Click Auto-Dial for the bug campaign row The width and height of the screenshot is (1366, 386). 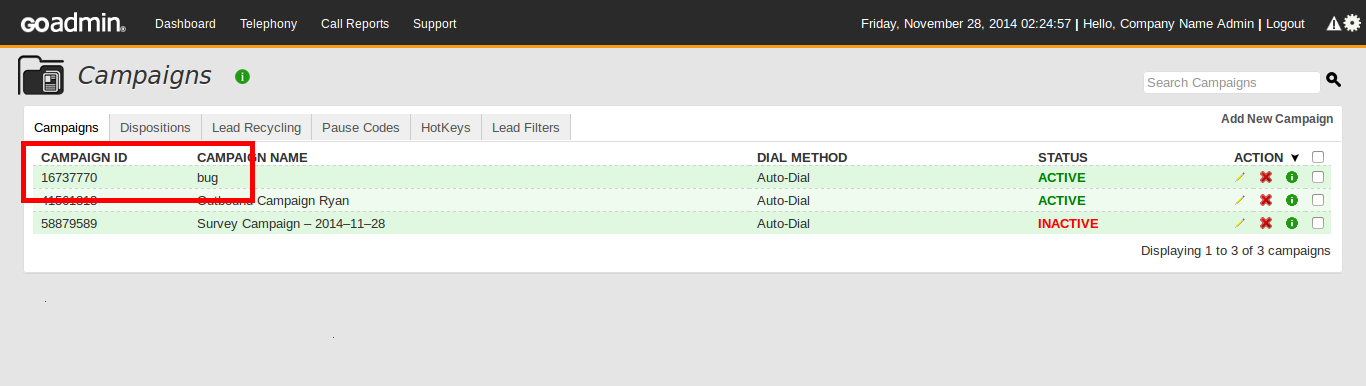click(783, 177)
